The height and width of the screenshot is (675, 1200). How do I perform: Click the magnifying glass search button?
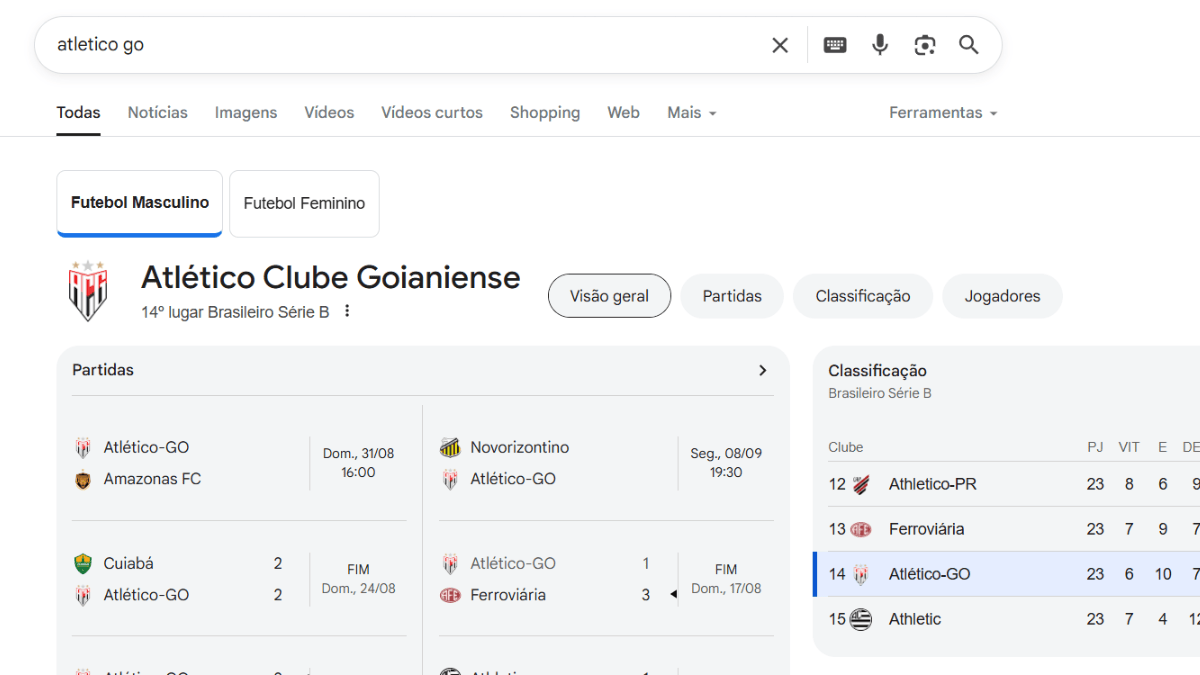pyautogui.click(x=969, y=45)
